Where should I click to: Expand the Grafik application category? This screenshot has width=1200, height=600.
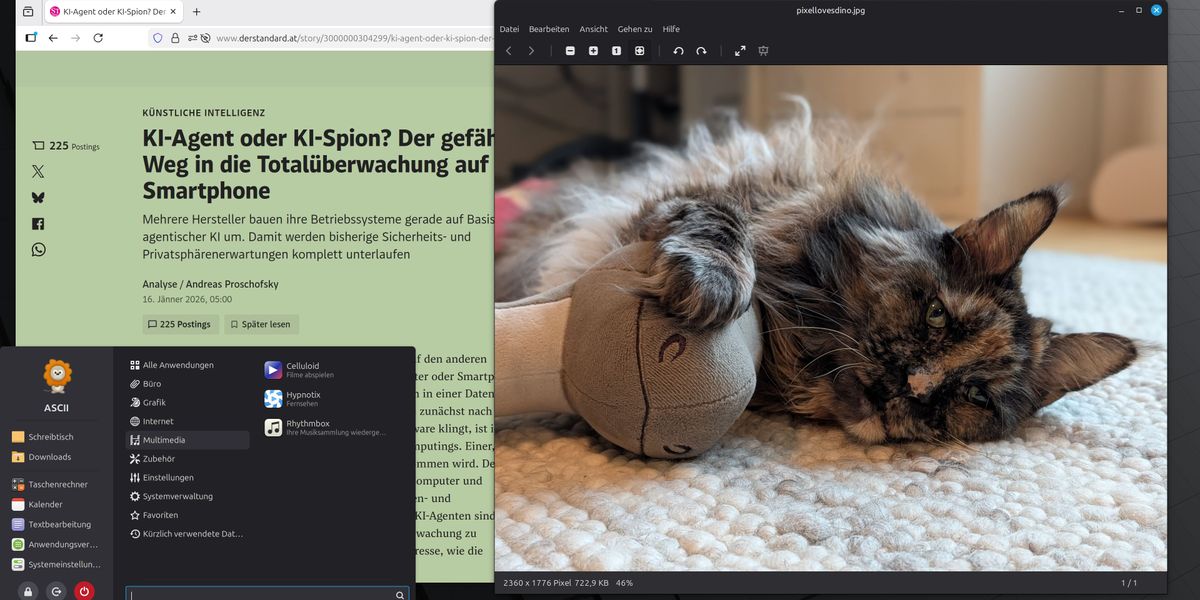point(154,403)
